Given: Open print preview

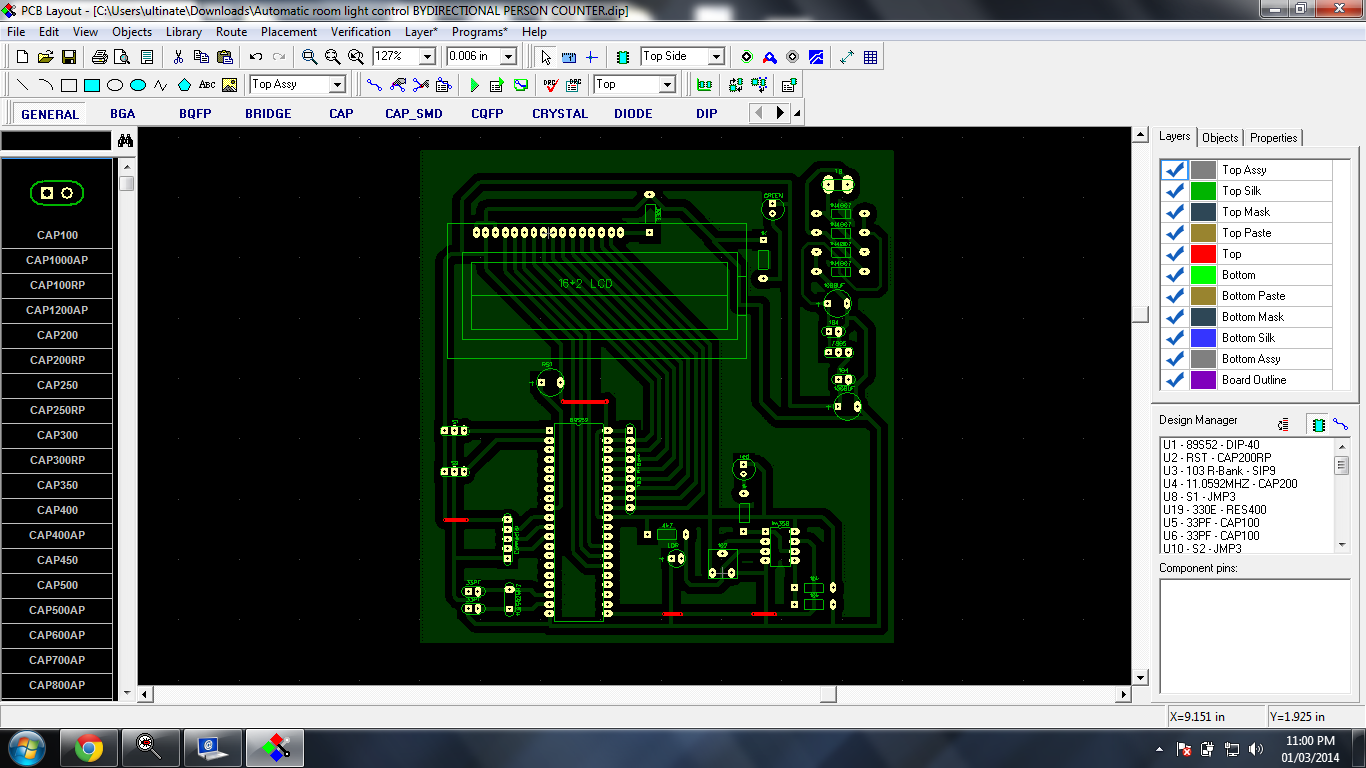Looking at the screenshot, I should pyautogui.click(x=123, y=57).
